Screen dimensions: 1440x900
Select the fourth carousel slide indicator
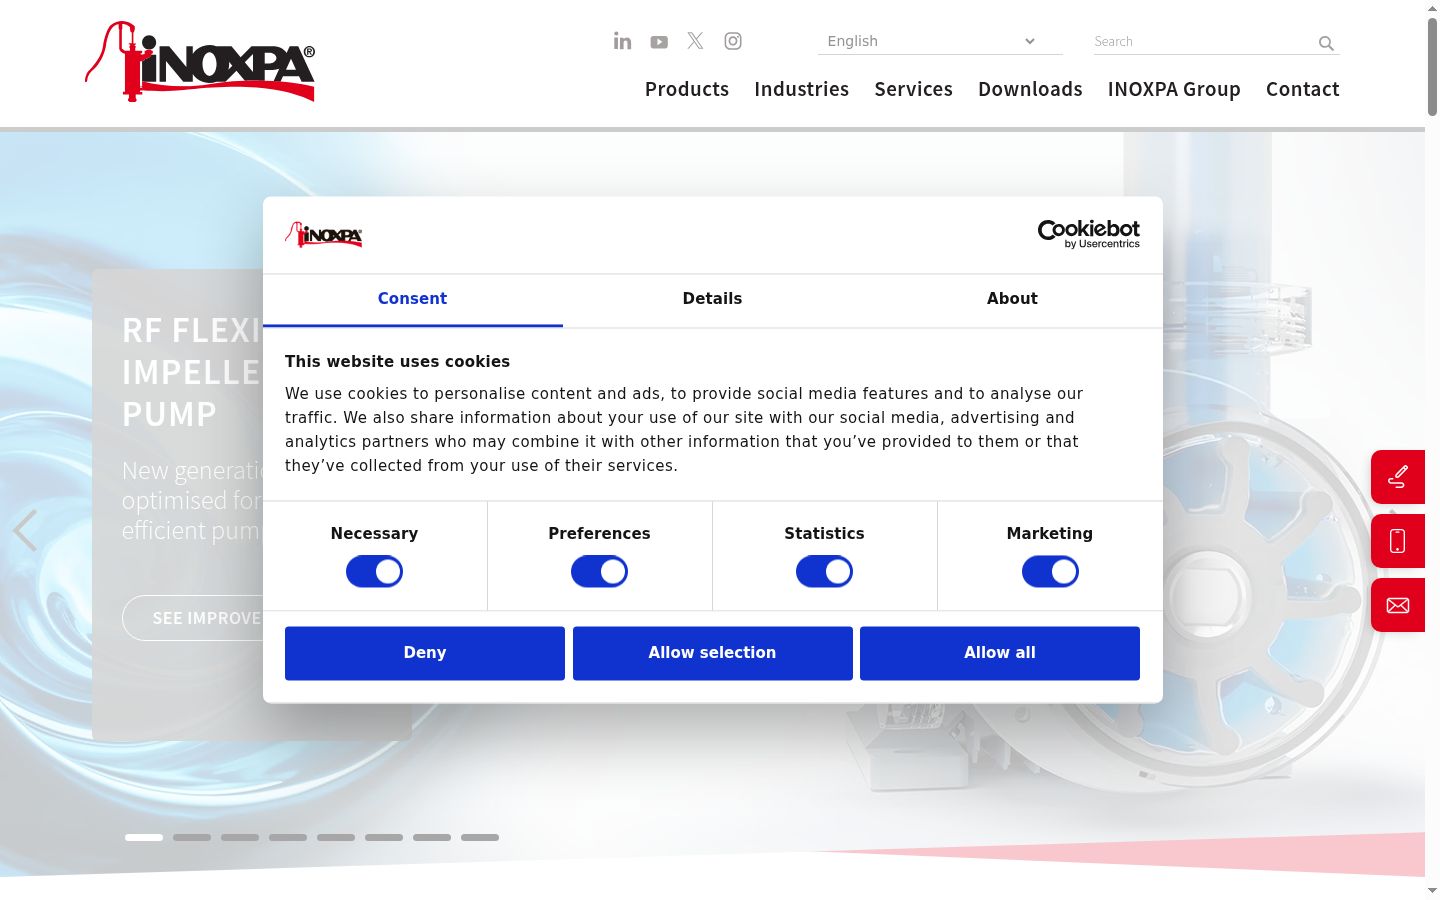pyautogui.click(x=288, y=837)
